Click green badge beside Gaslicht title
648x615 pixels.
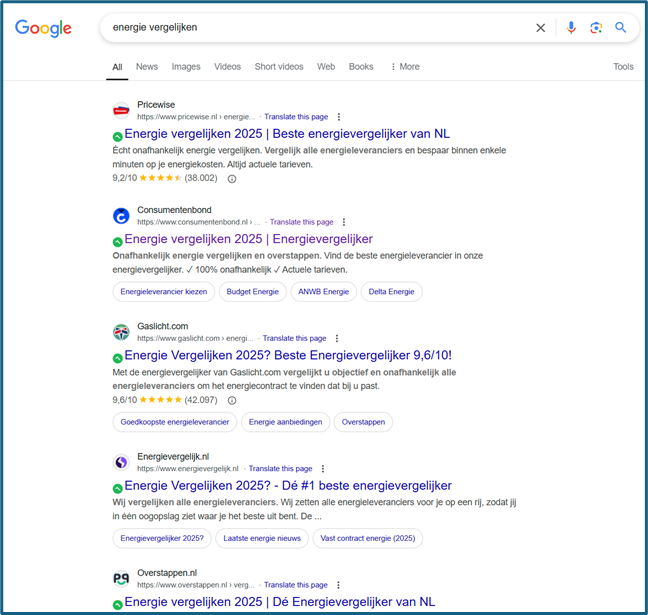pyautogui.click(x=117, y=358)
